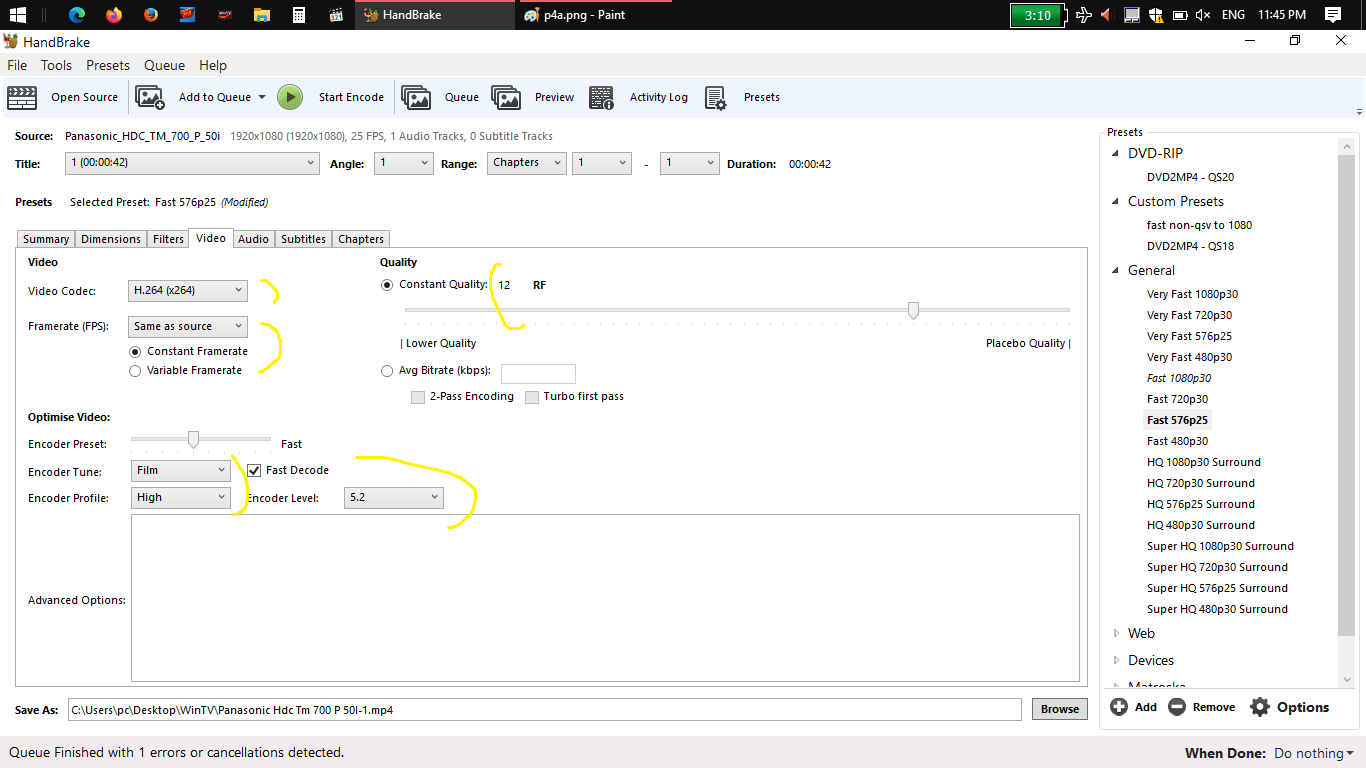Viewport: 1366px width, 768px height.
Task: Click the Browse button
Action: click(x=1060, y=709)
